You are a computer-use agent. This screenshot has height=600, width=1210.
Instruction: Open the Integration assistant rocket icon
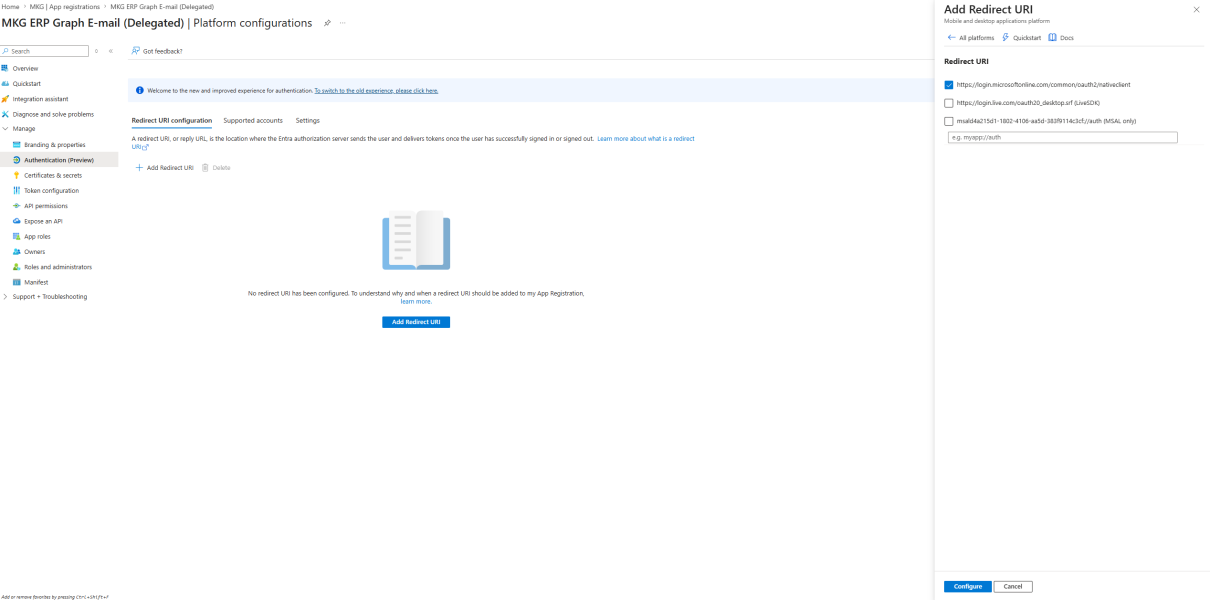(5, 99)
